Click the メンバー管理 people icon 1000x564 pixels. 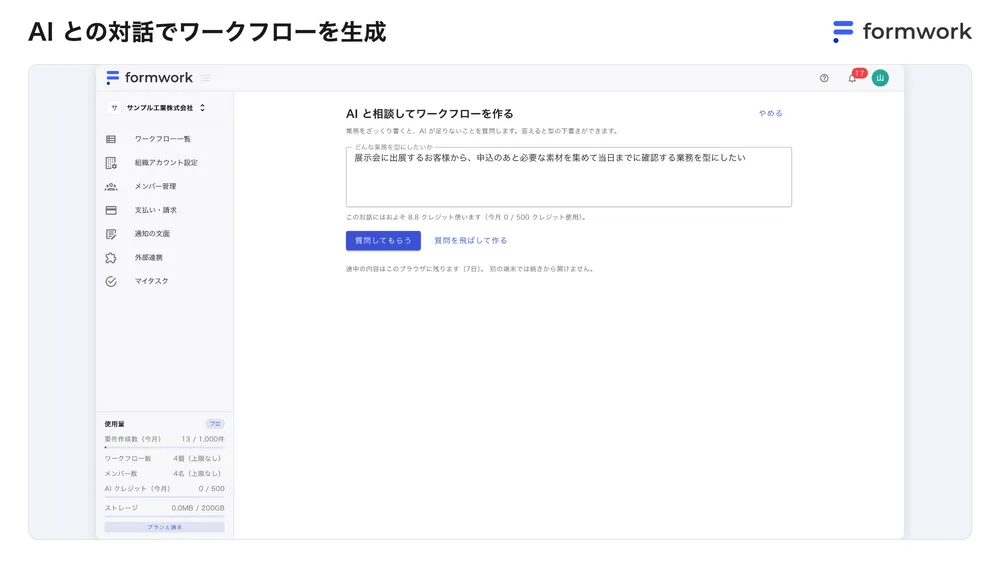point(111,186)
